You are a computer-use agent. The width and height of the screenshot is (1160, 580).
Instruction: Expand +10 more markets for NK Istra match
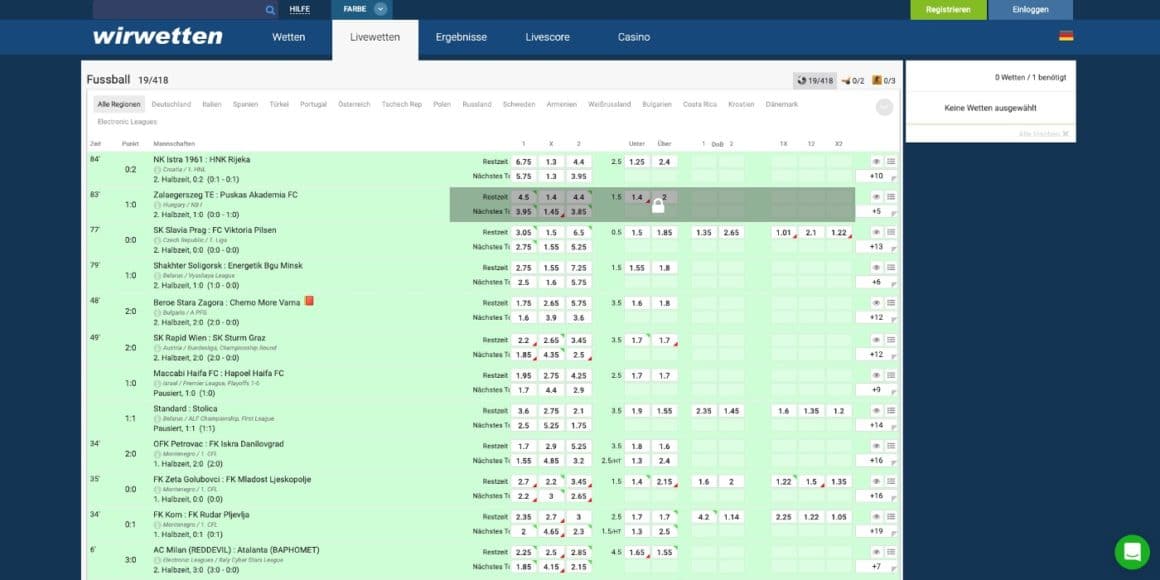click(x=877, y=176)
